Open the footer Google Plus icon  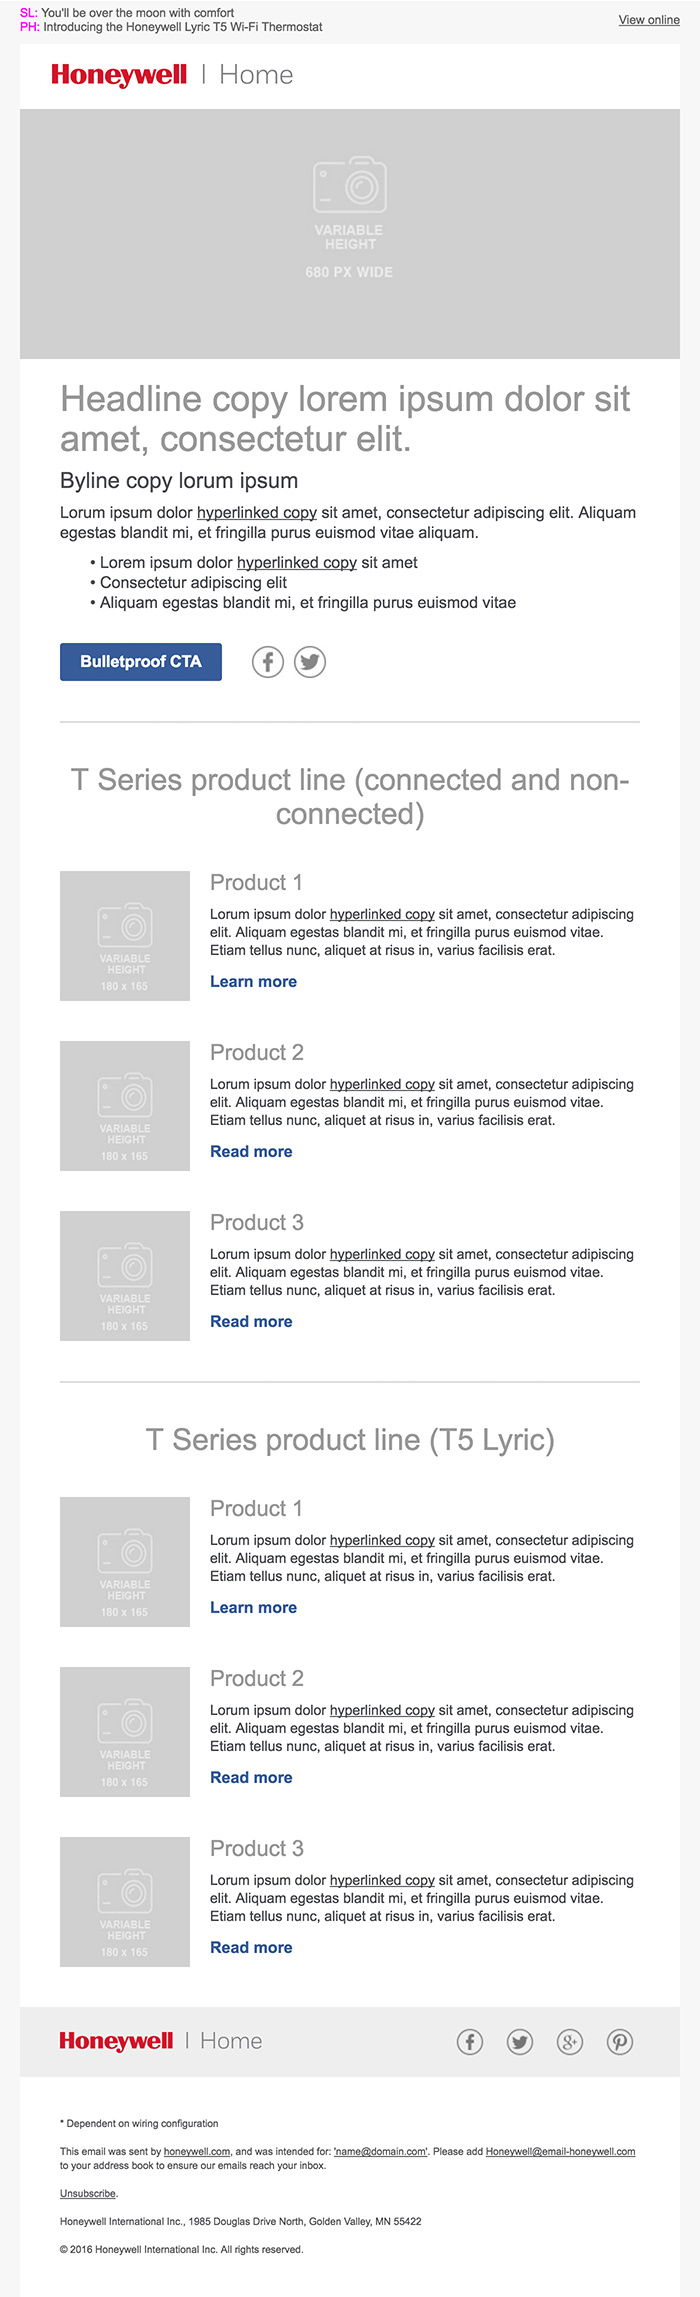(x=570, y=2042)
